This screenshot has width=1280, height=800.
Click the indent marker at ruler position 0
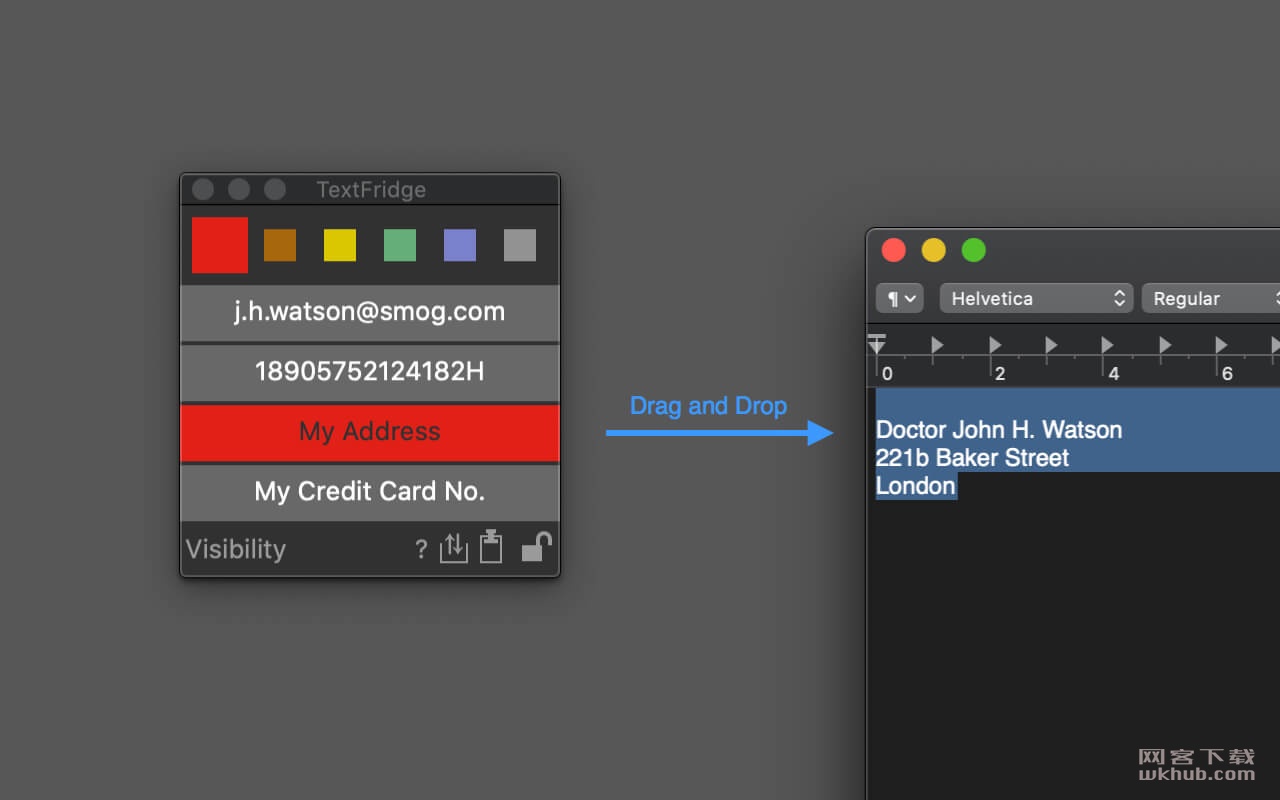pos(877,343)
